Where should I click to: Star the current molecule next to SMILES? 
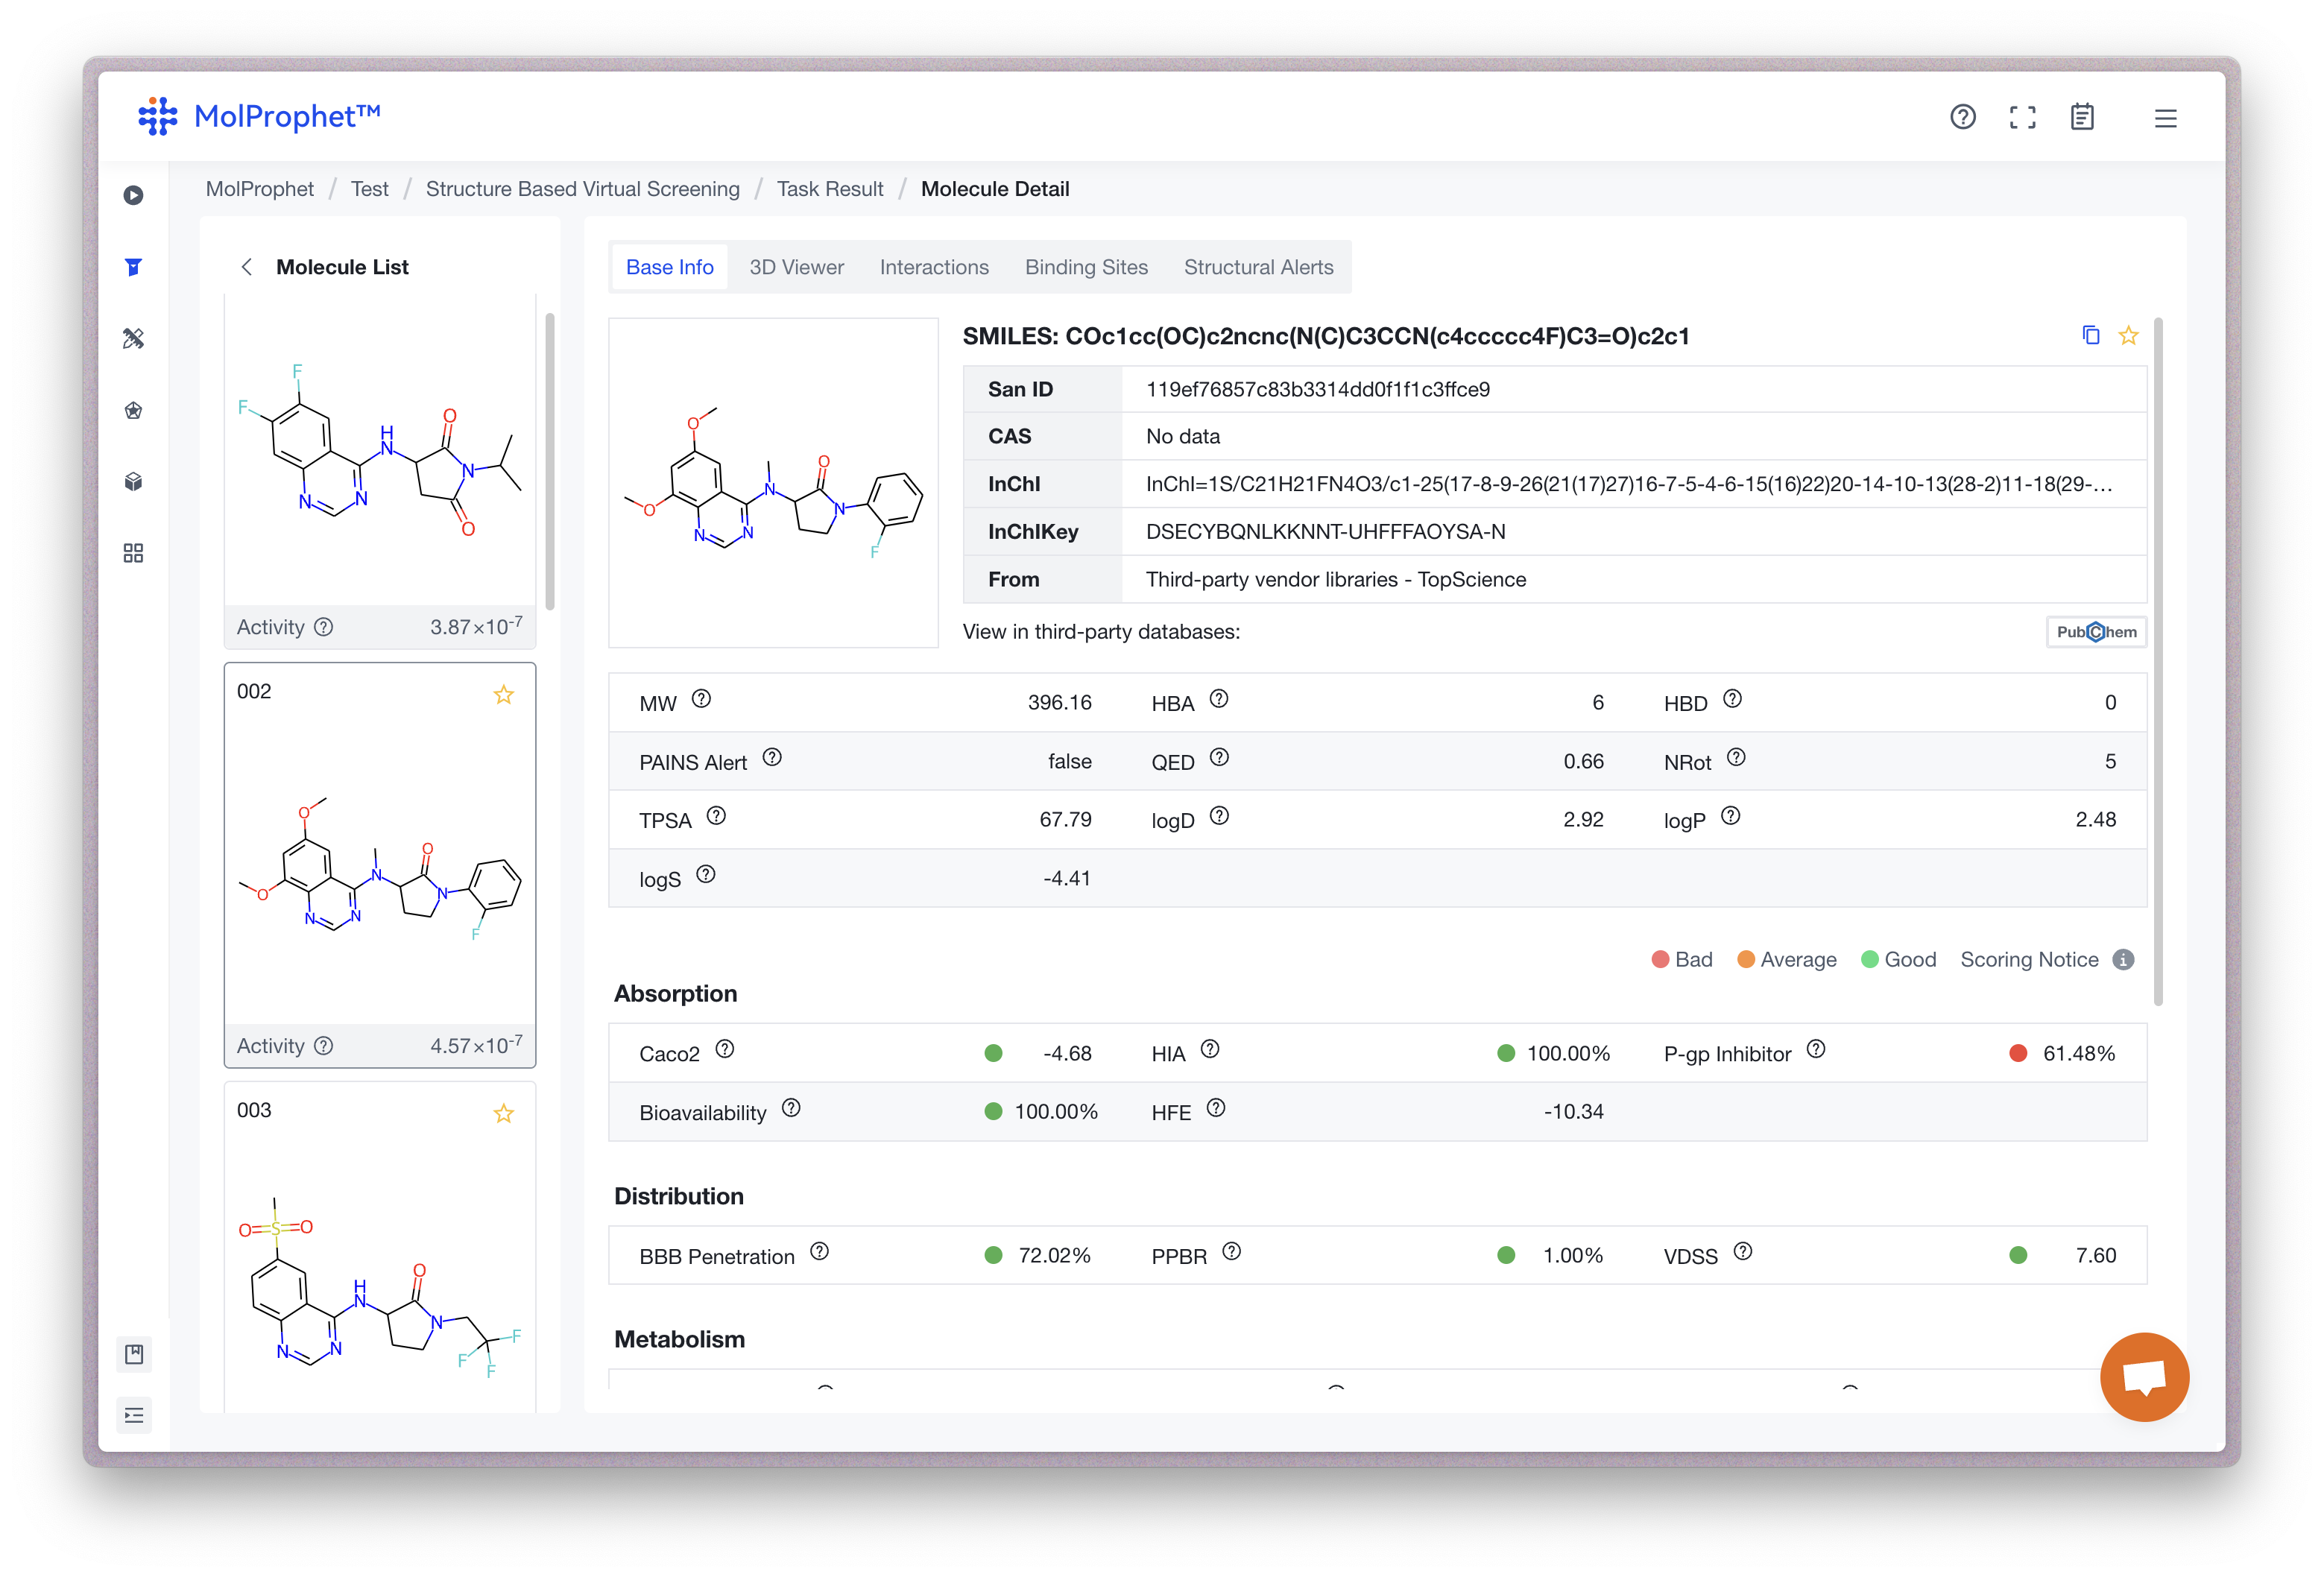pyautogui.click(x=2128, y=335)
